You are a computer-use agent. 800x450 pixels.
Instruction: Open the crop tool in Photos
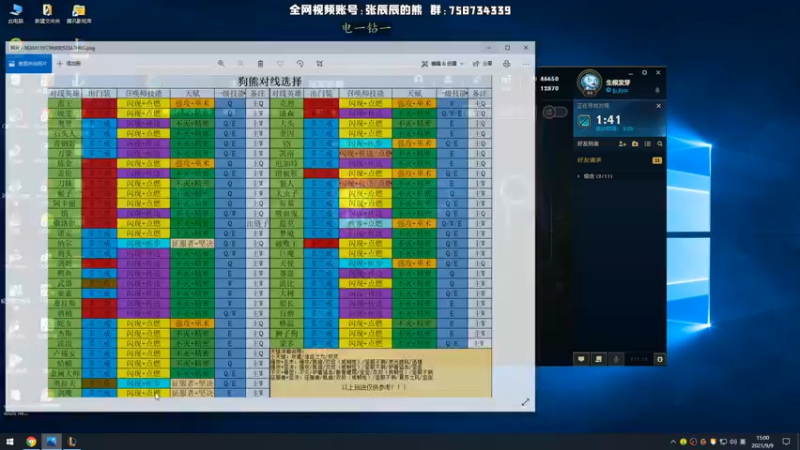319,64
